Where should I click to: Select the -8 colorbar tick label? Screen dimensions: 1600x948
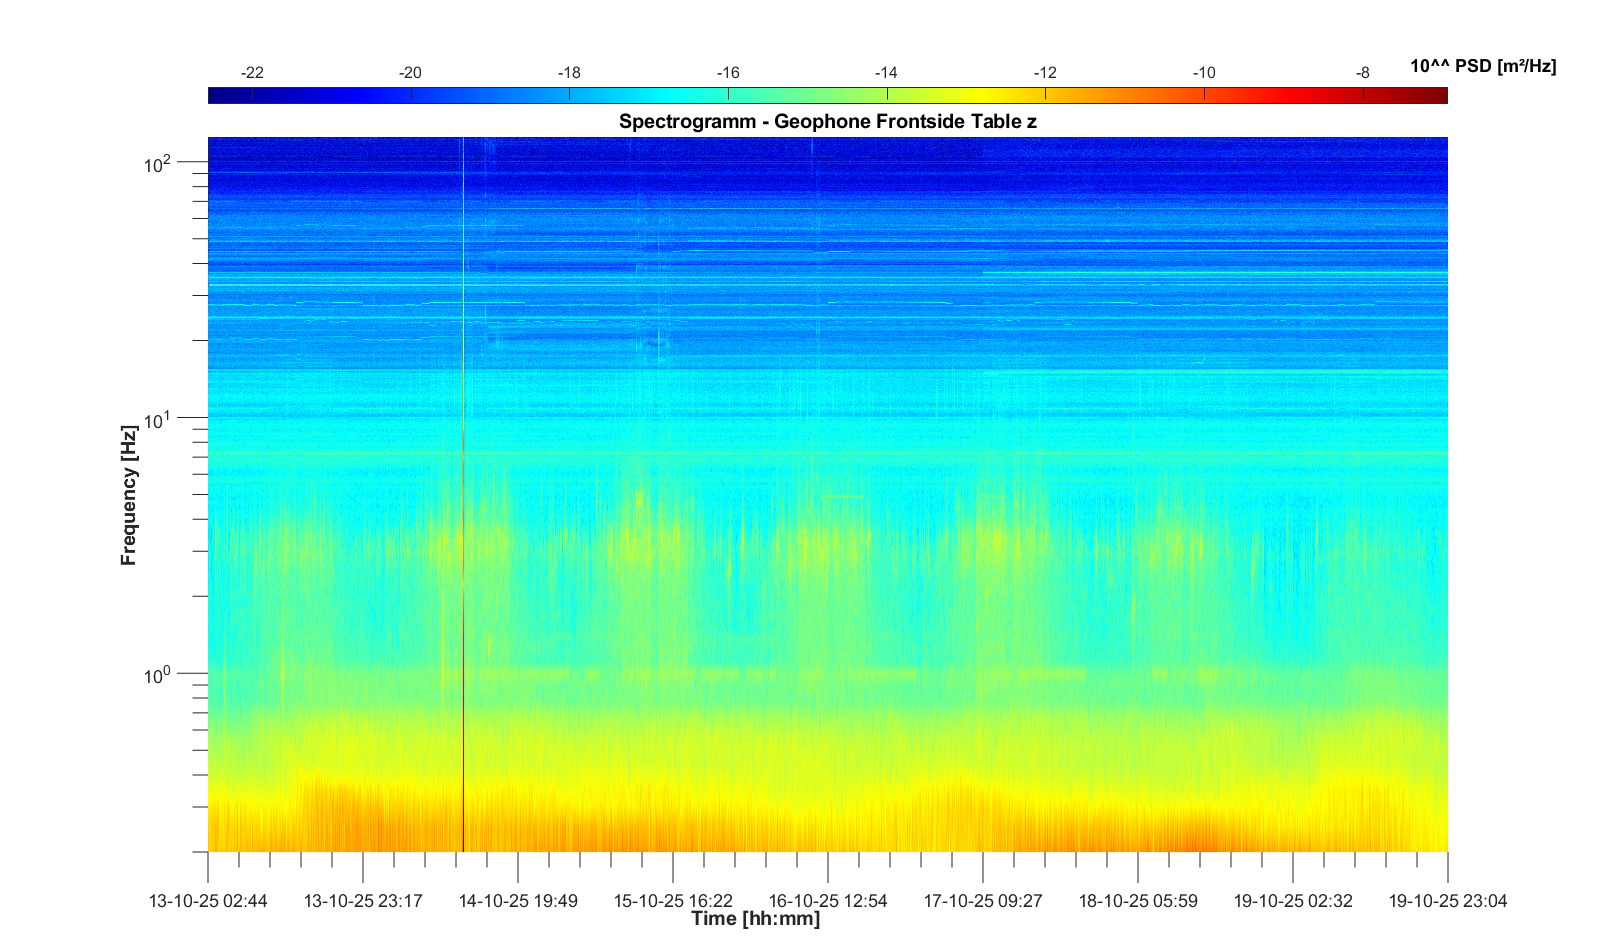1362,73
